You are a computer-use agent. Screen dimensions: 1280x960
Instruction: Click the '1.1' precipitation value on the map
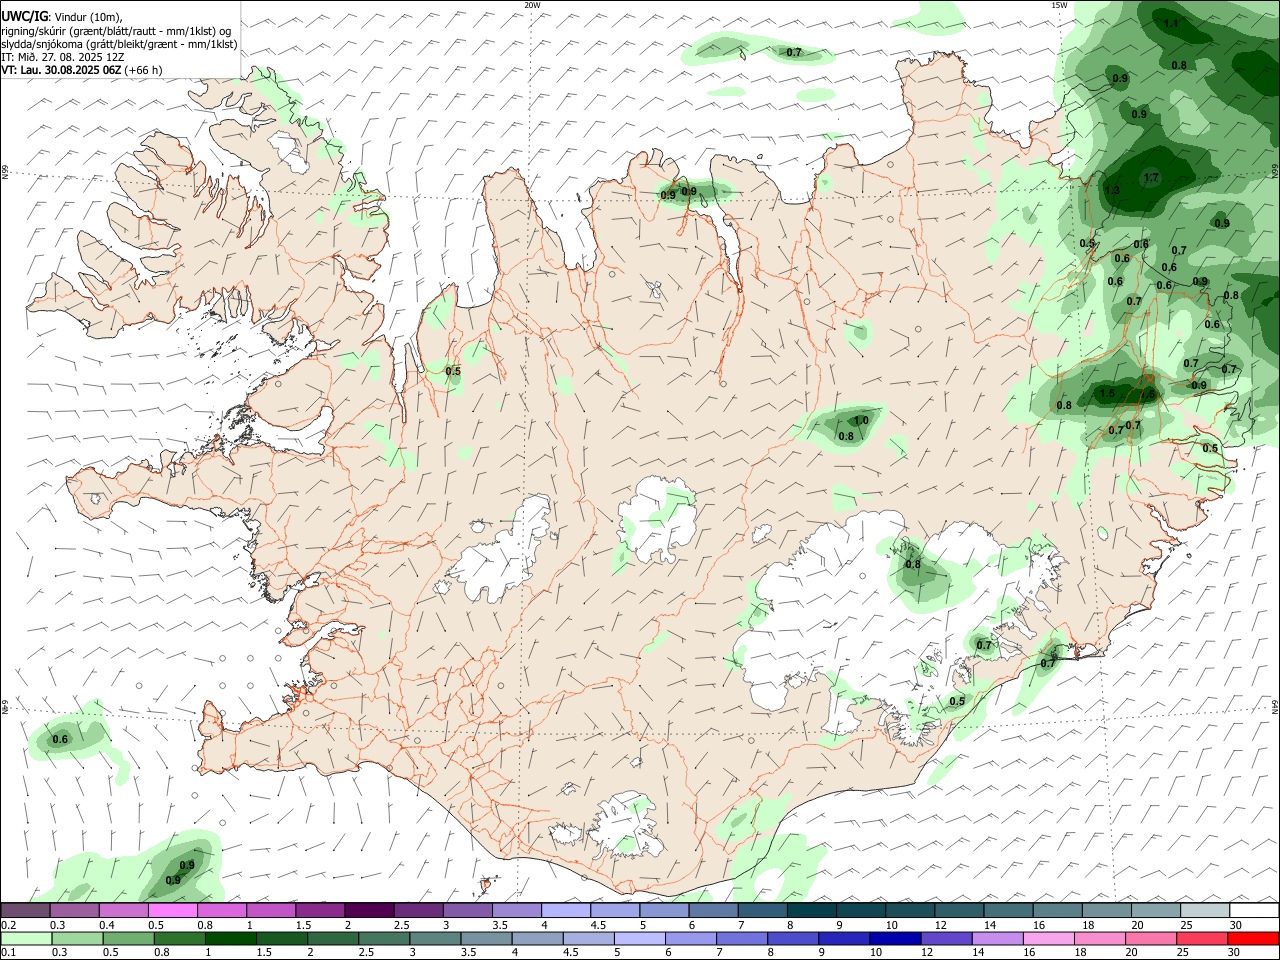point(1172,23)
